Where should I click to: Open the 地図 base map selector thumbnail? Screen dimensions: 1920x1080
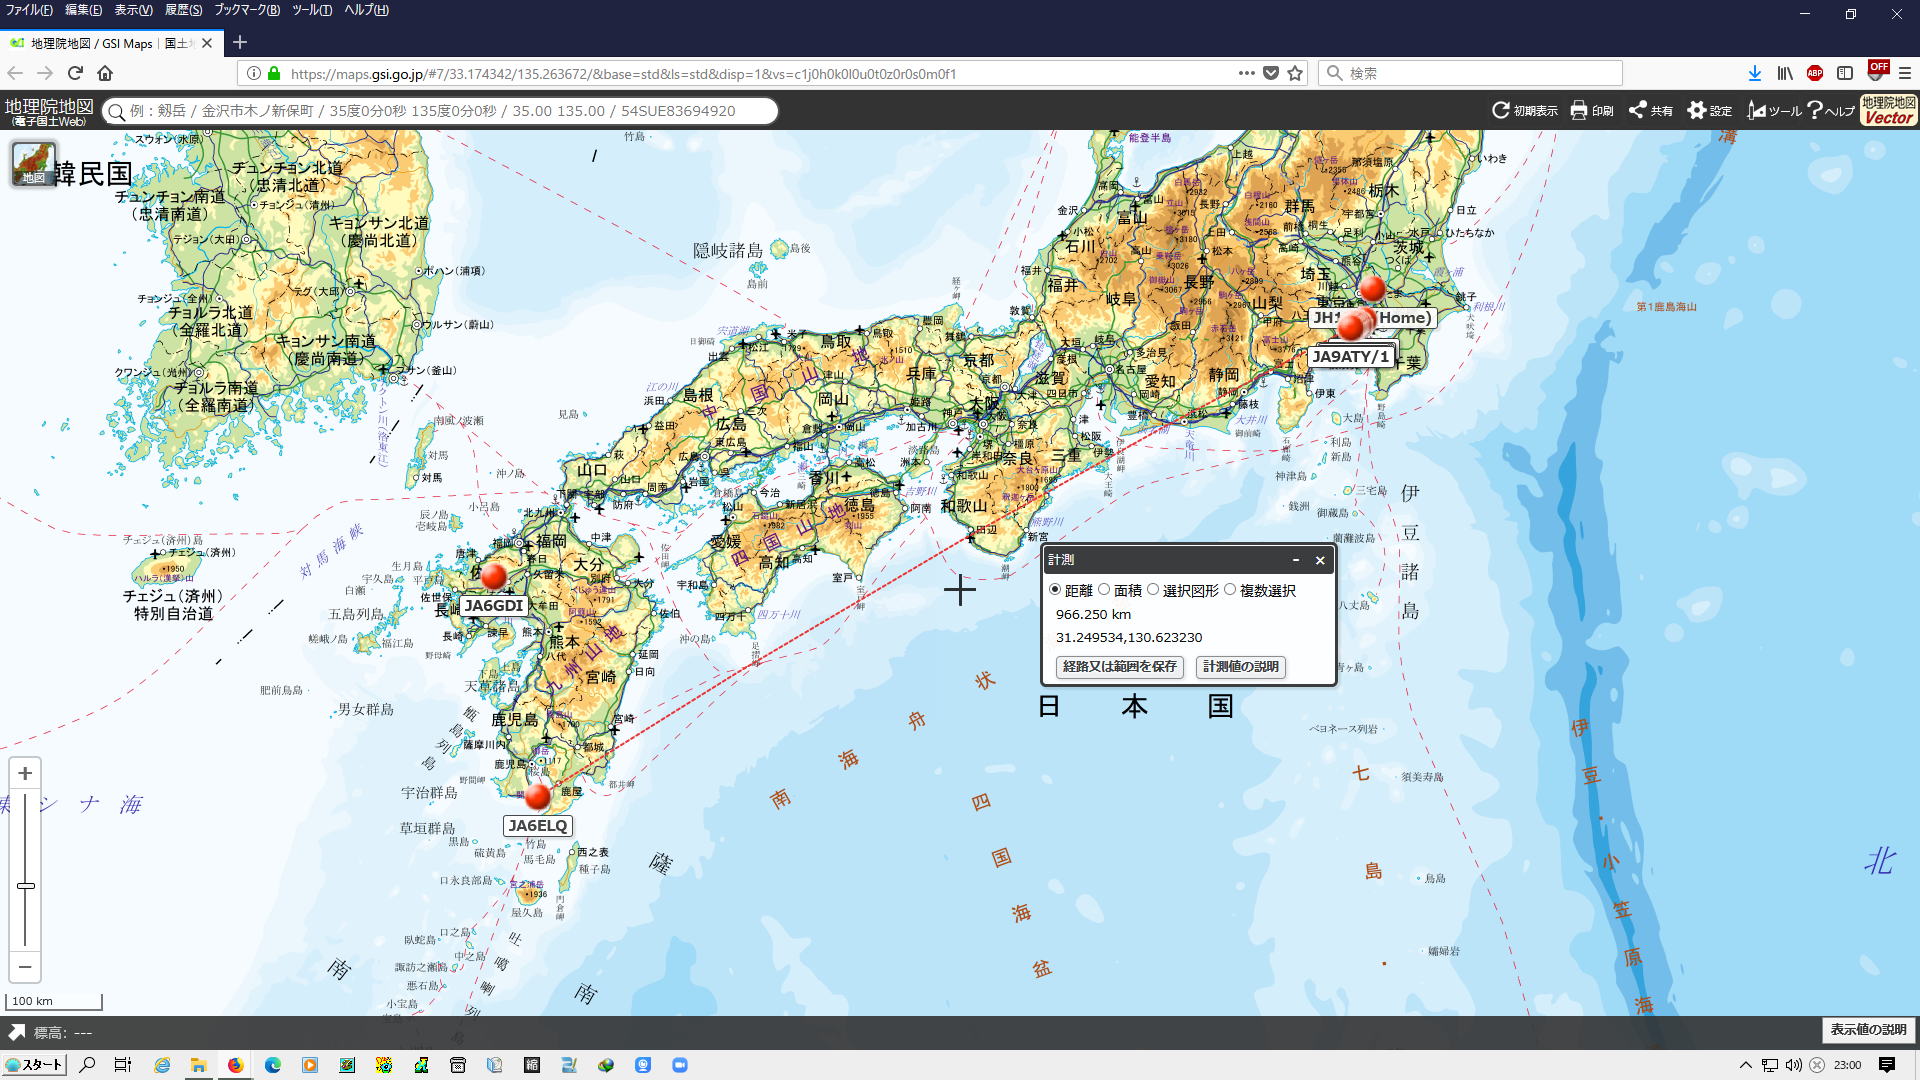tap(34, 163)
